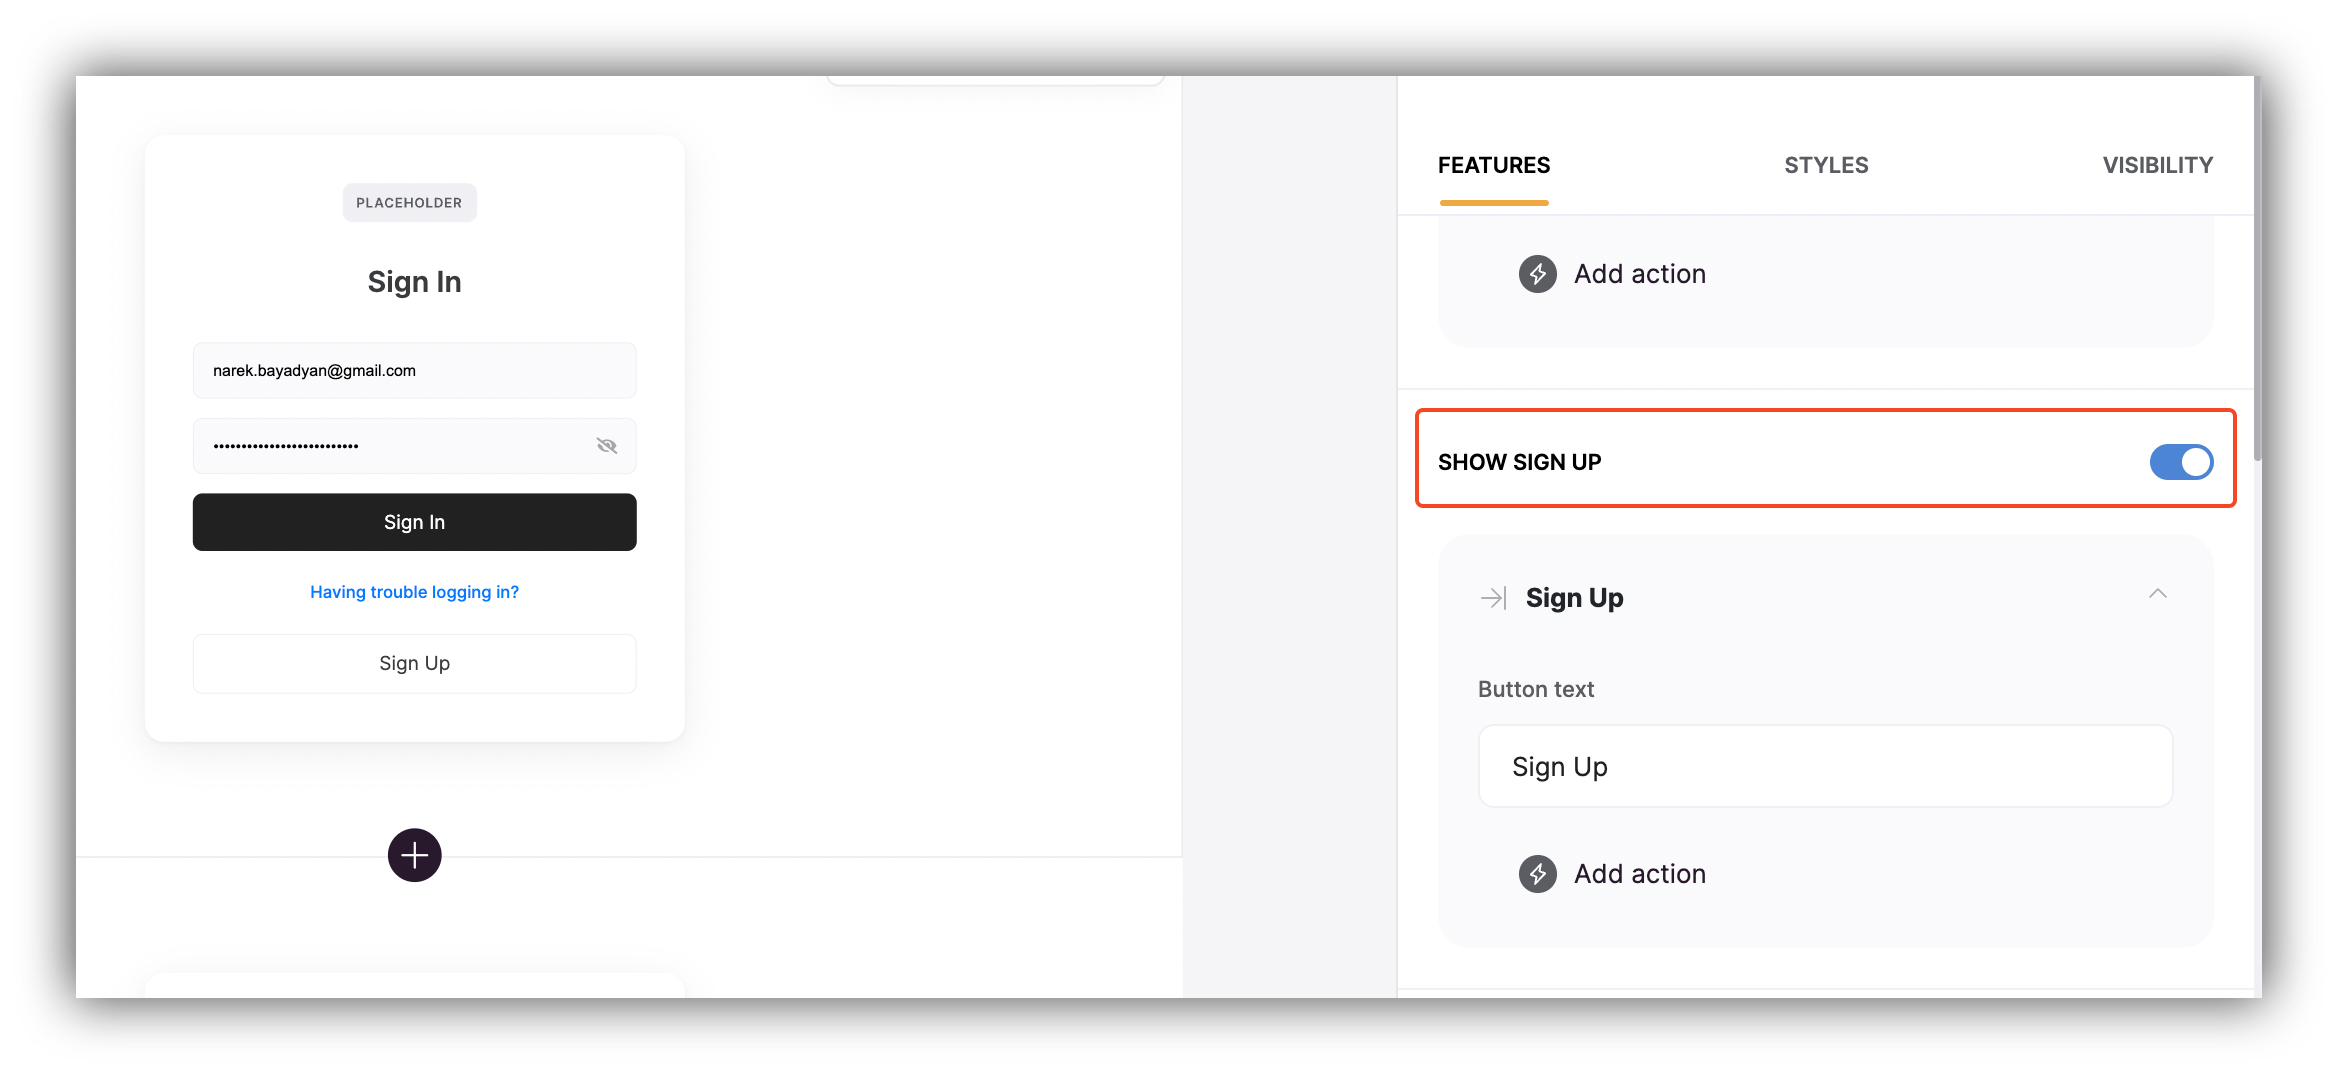2338x1074 pixels.
Task: Click the lightning bolt icon under Button text
Action: [x=1537, y=873]
